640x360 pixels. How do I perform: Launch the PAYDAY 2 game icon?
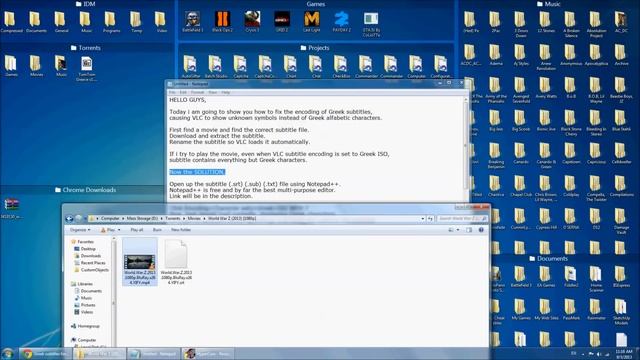pyautogui.click(x=341, y=22)
